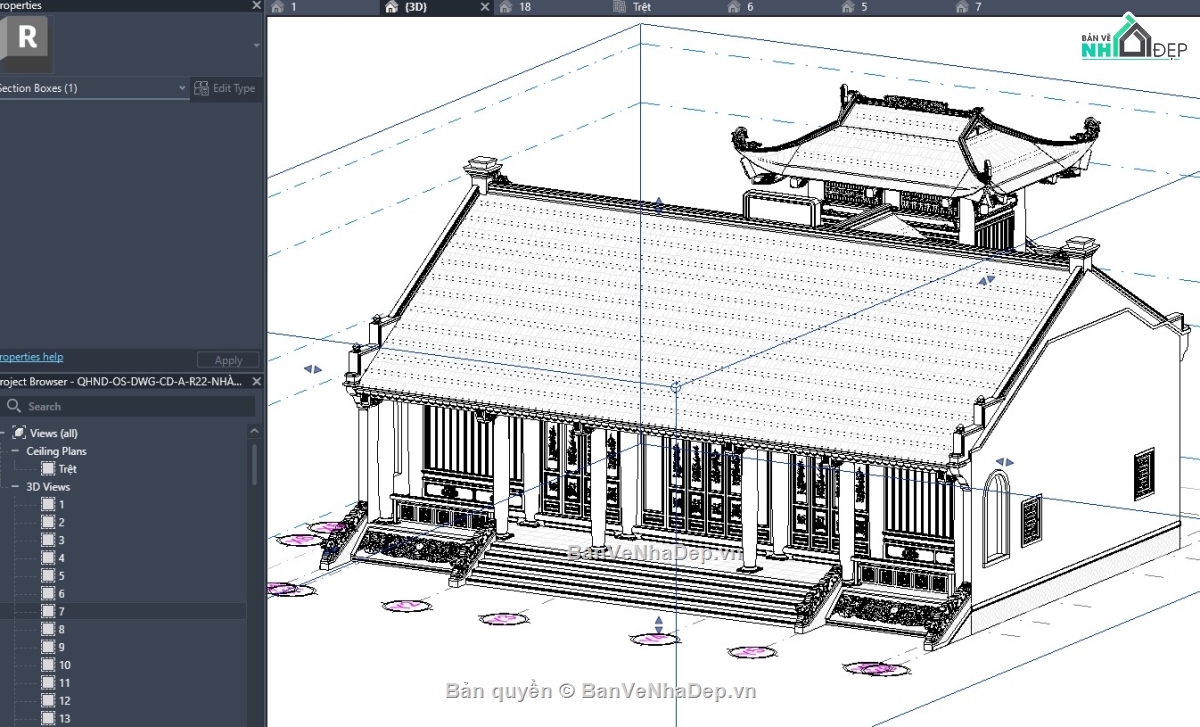Screen dimensions: 1200x727
Task: Select 3D view 4 in the Project Browser
Action: tap(61, 558)
